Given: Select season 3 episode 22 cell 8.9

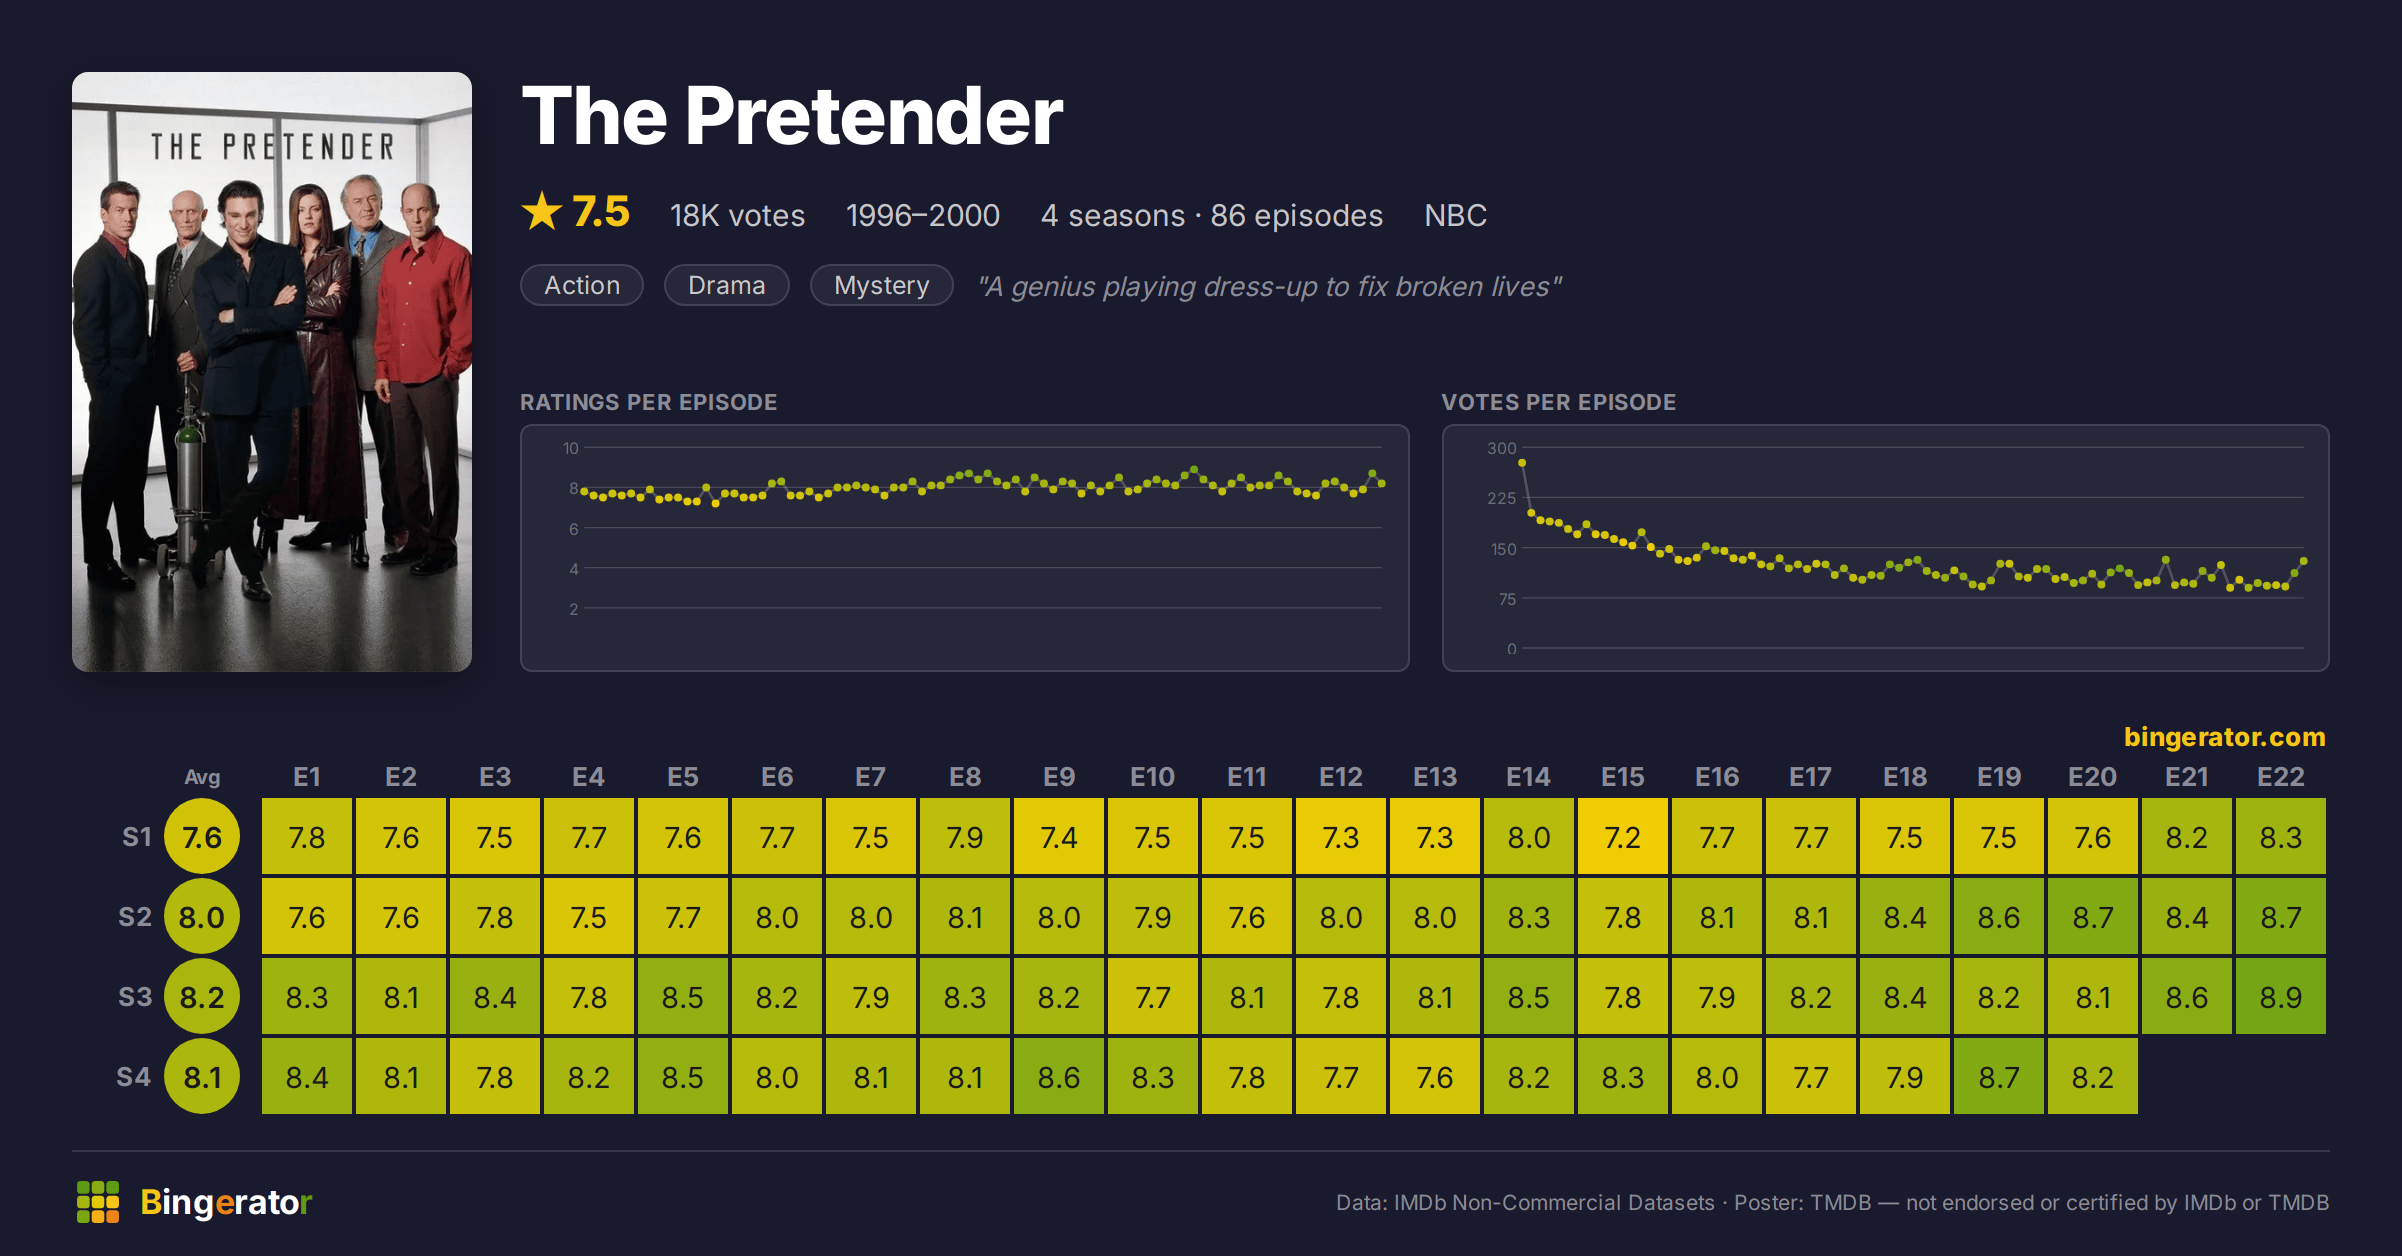Looking at the screenshot, I should click(2281, 997).
